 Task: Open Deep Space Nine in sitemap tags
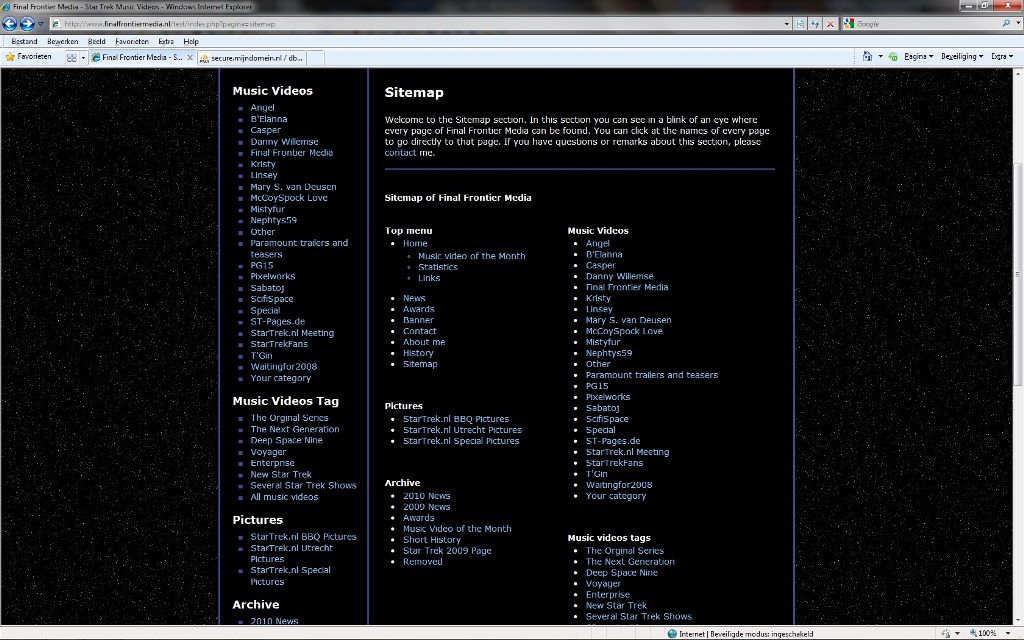point(622,573)
